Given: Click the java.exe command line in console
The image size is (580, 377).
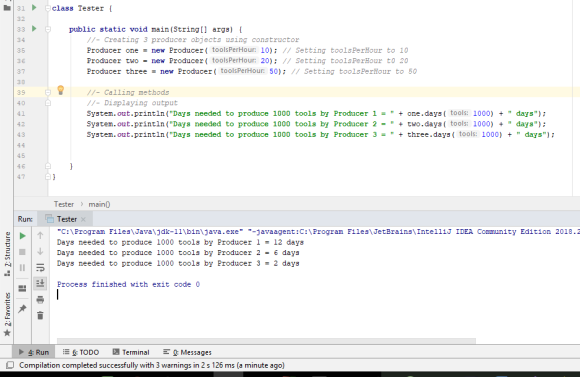Looking at the screenshot, I should tap(318, 232).
